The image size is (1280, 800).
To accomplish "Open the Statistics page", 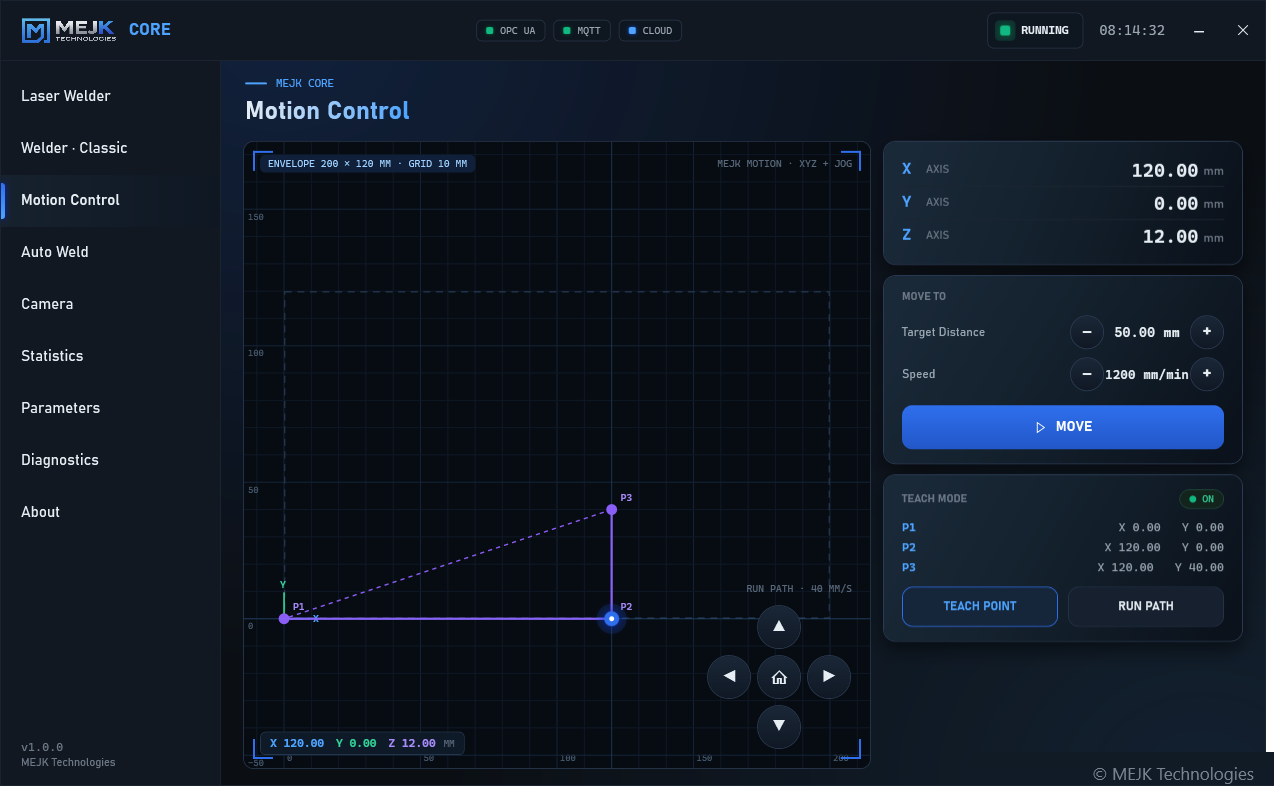I will click(110, 356).
